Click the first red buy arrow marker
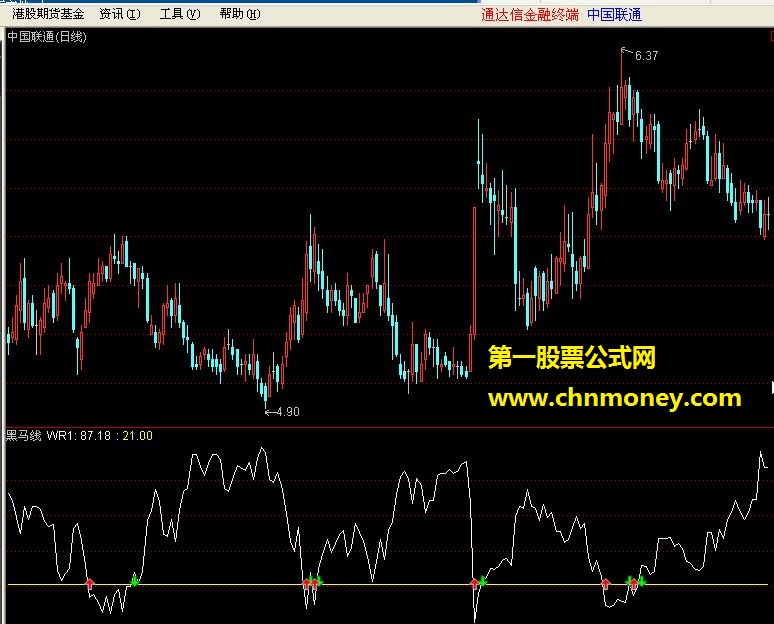Screen dimensions: 774x624 [89, 585]
